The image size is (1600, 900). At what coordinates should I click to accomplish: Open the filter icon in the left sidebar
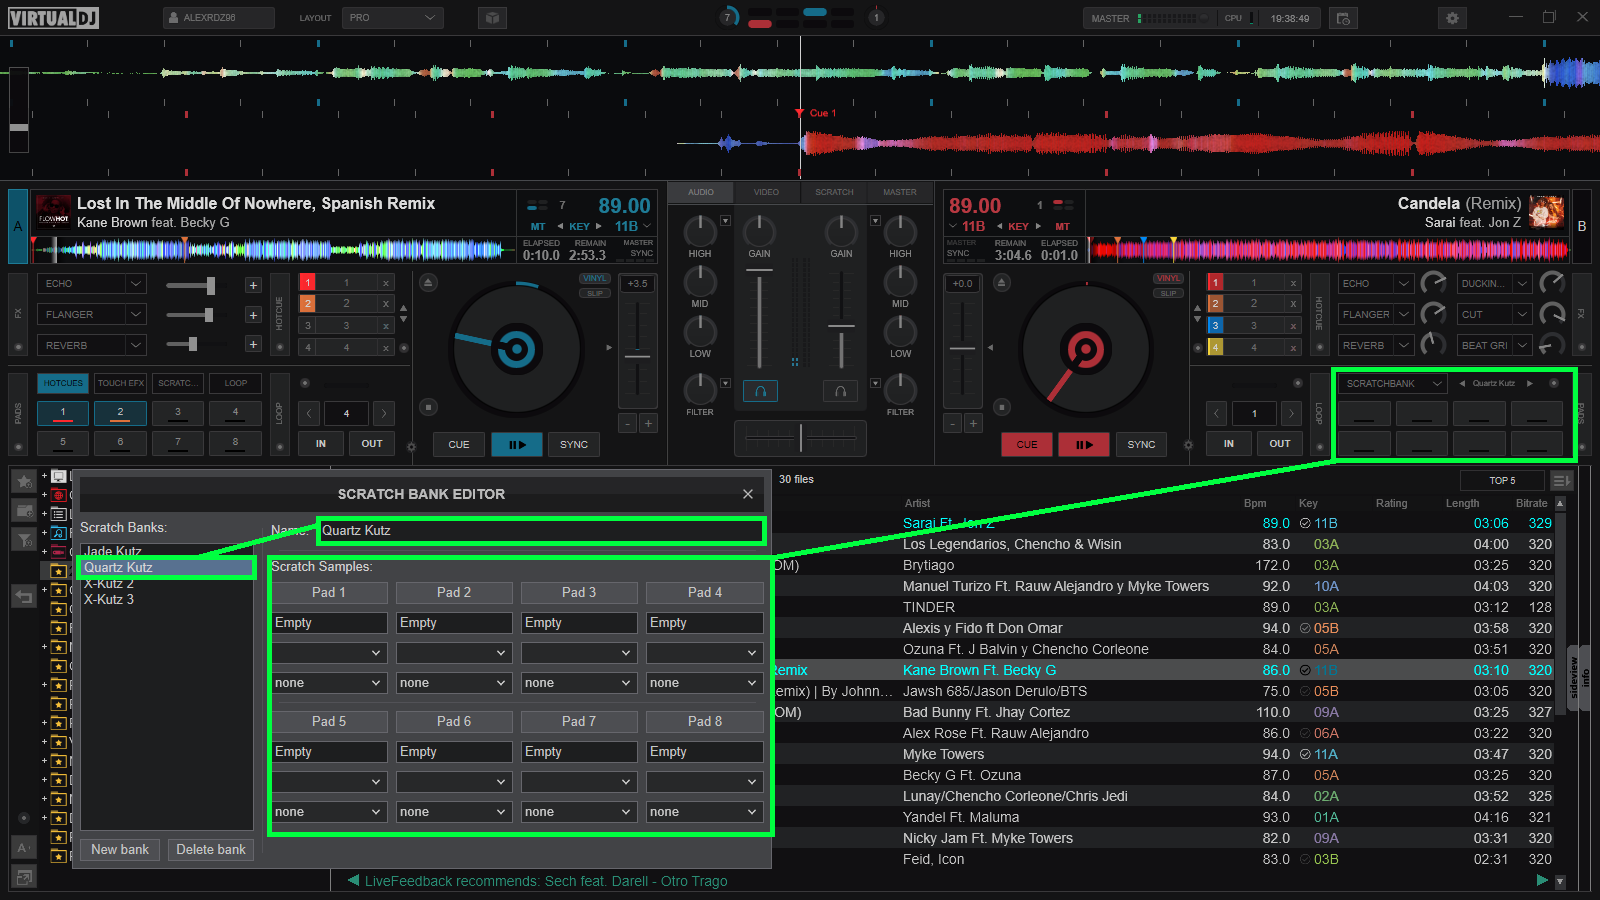click(x=23, y=538)
